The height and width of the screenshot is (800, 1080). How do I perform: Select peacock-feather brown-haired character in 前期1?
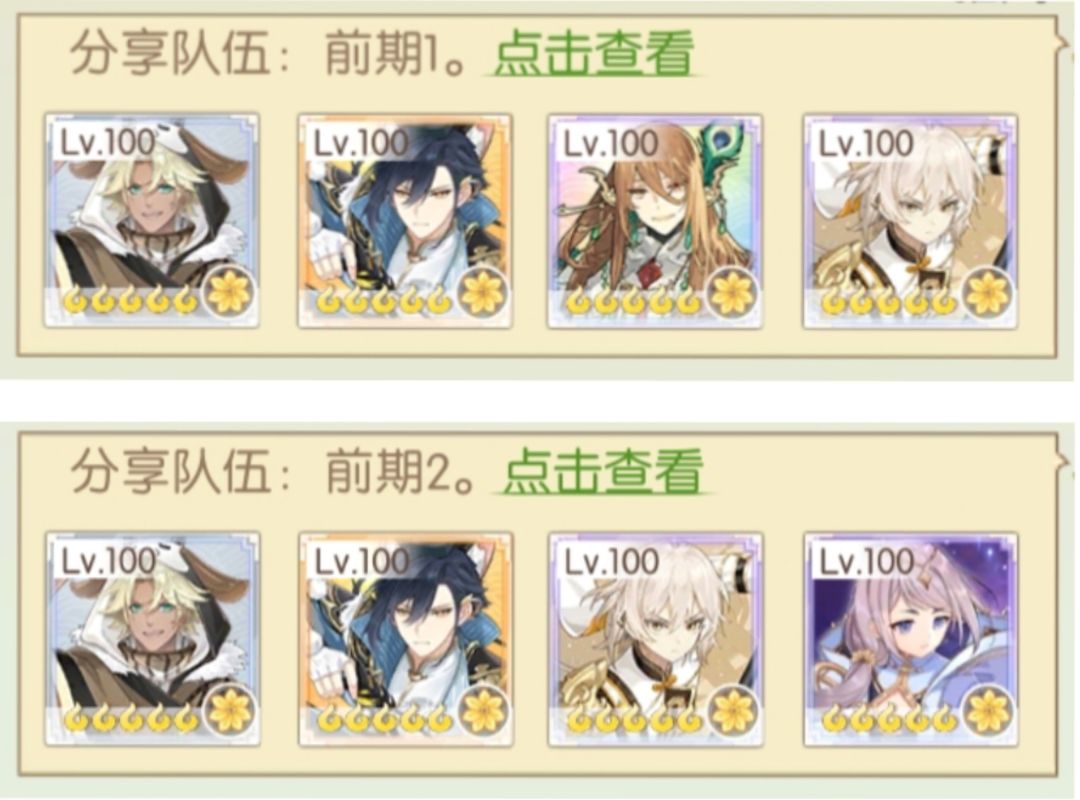point(655,220)
